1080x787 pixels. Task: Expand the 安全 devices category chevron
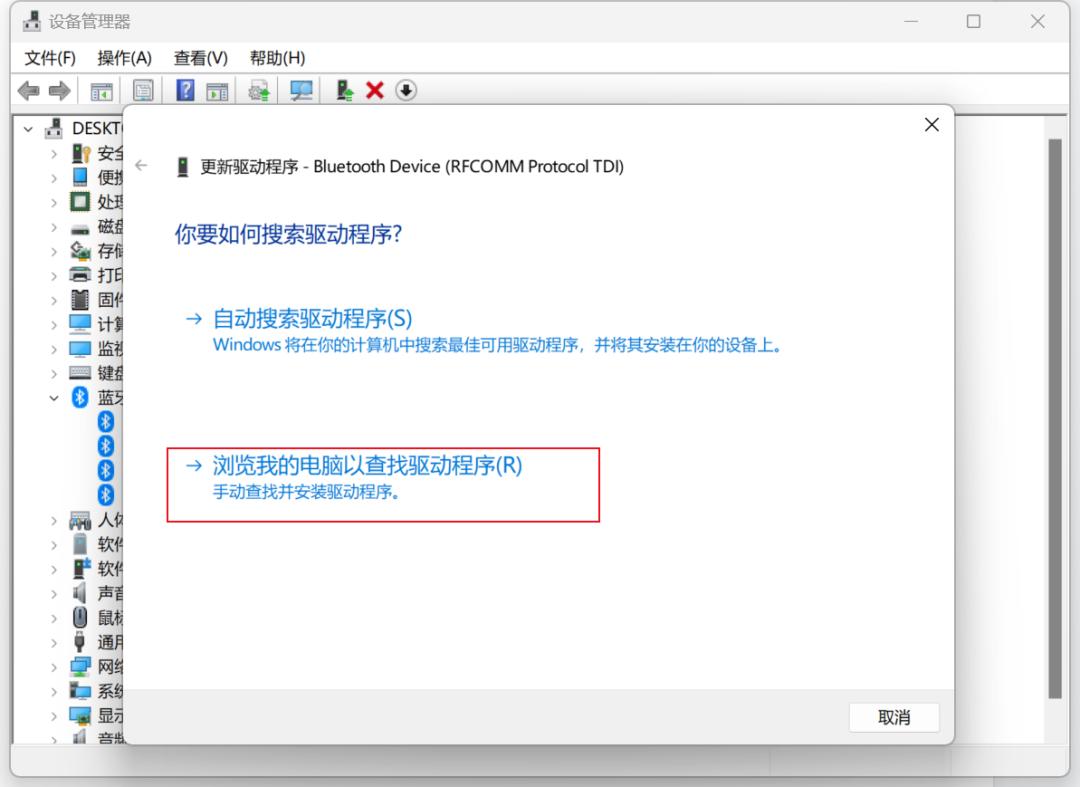click(54, 154)
